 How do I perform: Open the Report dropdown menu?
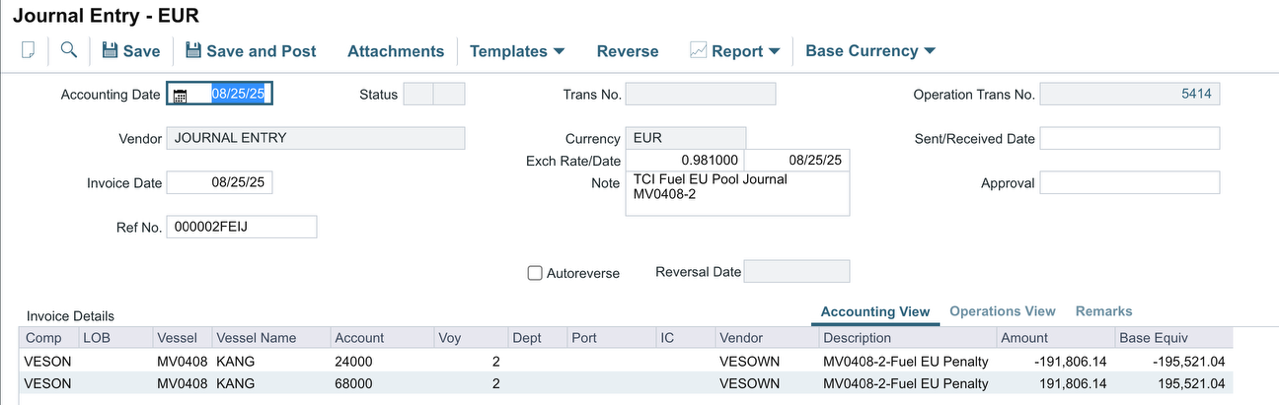point(746,51)
